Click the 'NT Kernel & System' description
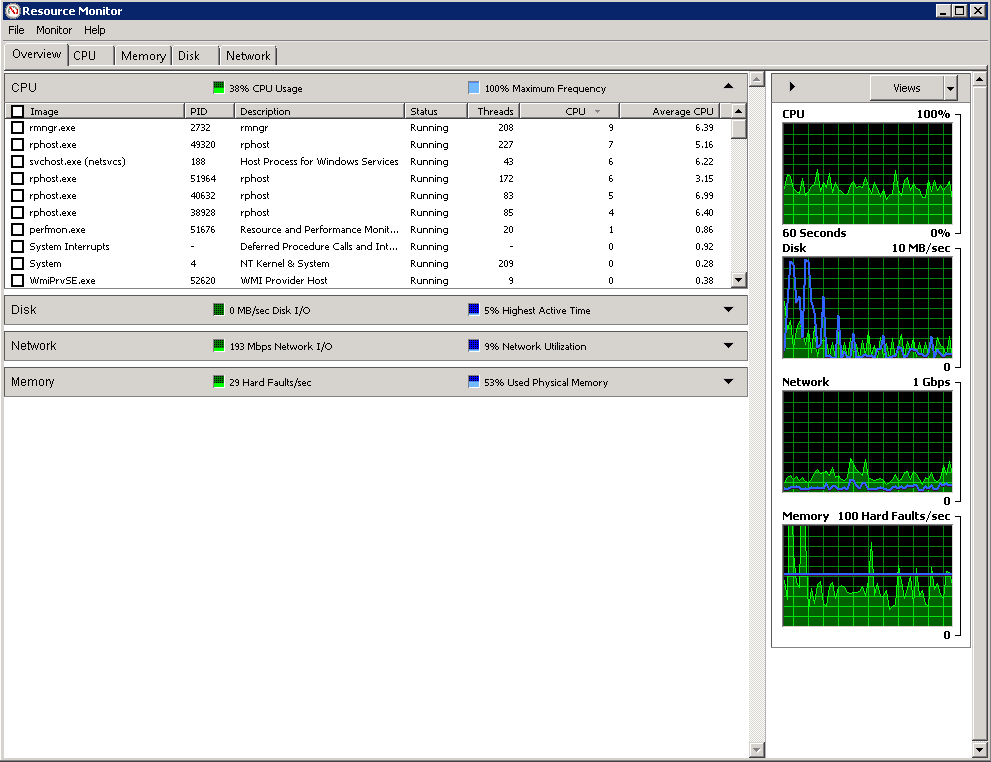Screen dimensions: 991x762 [284, 263]
